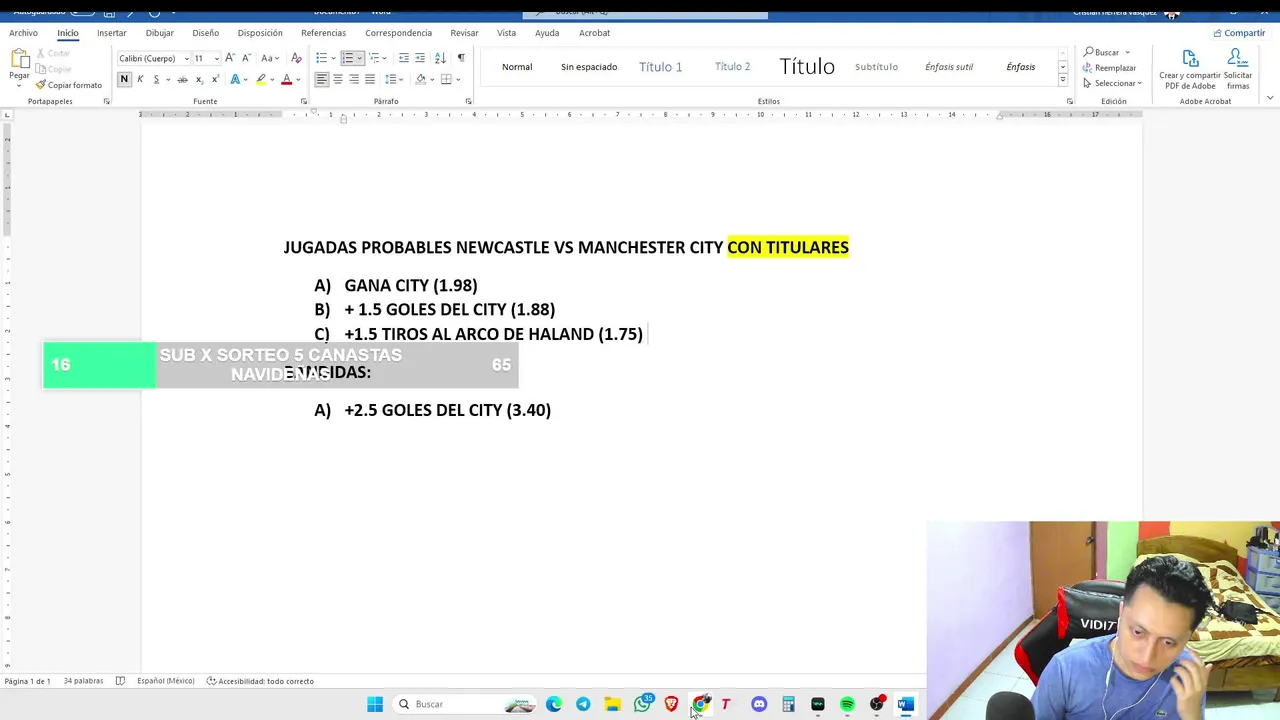Click the Windows Start button
1280x720 pixels.
[x=375, y=704]
